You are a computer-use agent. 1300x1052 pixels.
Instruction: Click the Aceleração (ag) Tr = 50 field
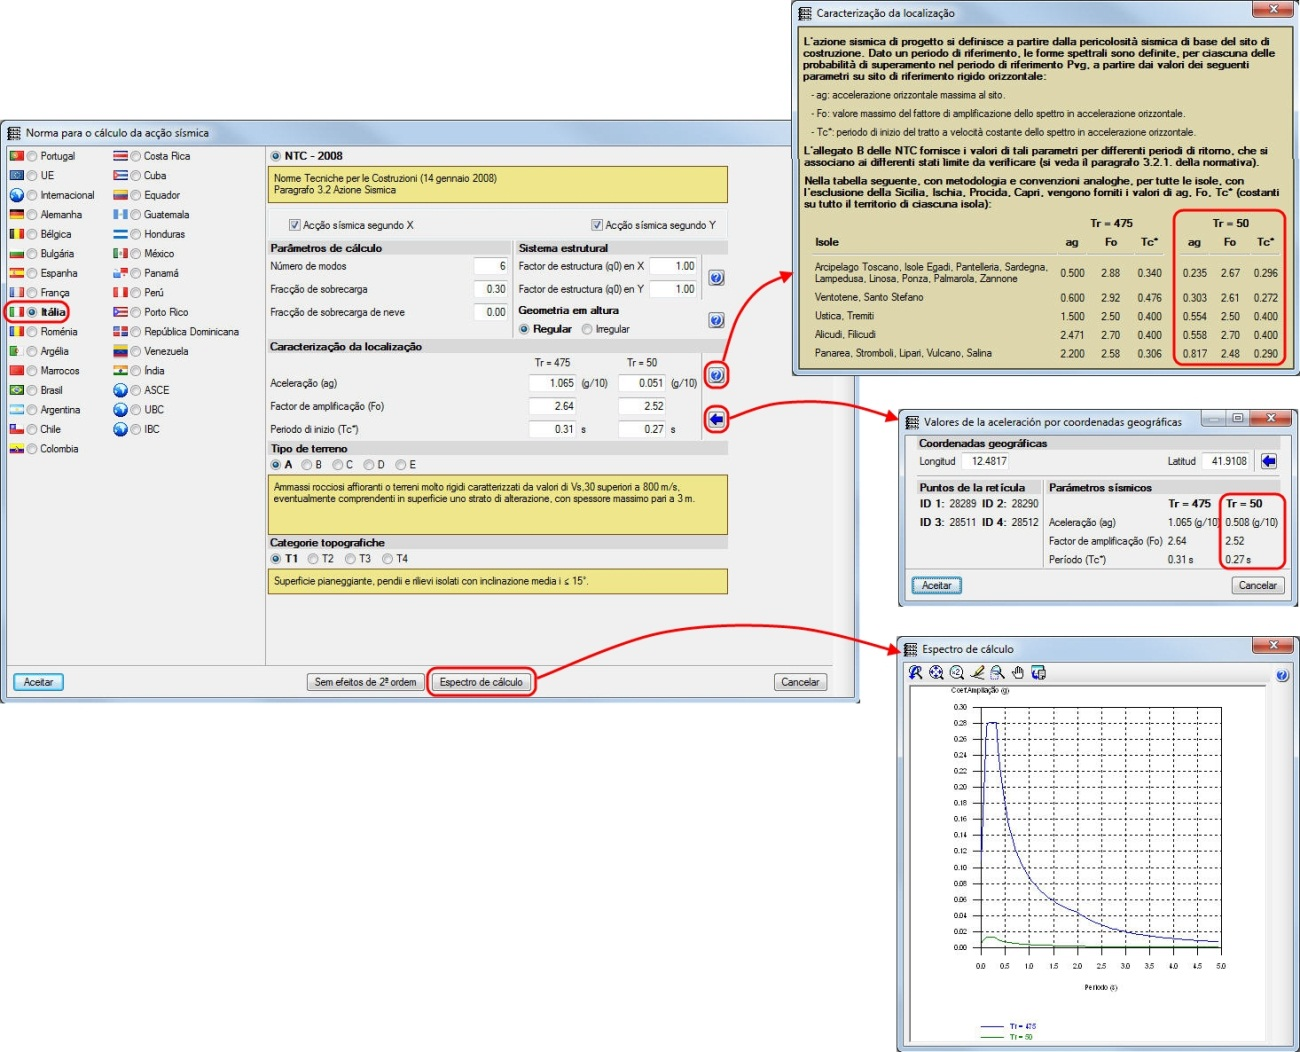point(642,383)
